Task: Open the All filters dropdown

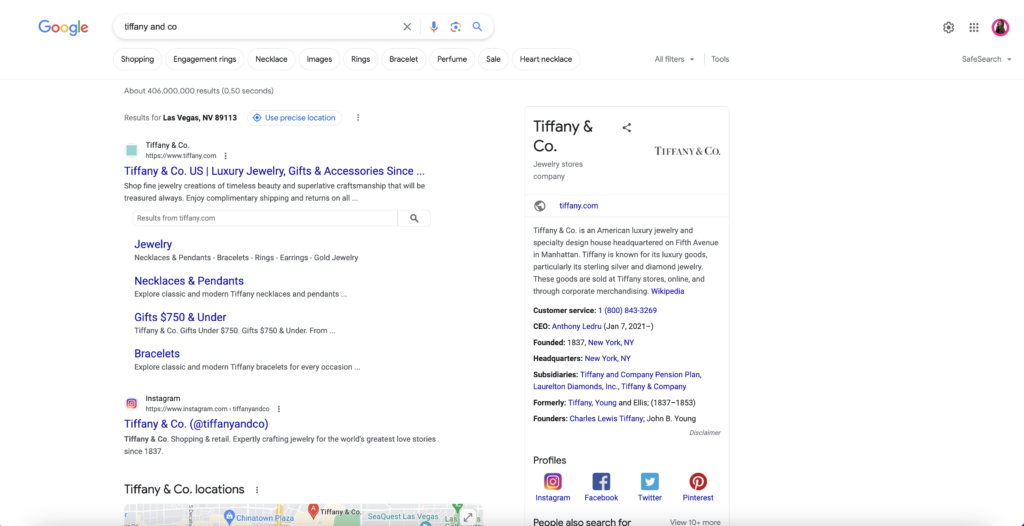Action: [x=675, y=59]
